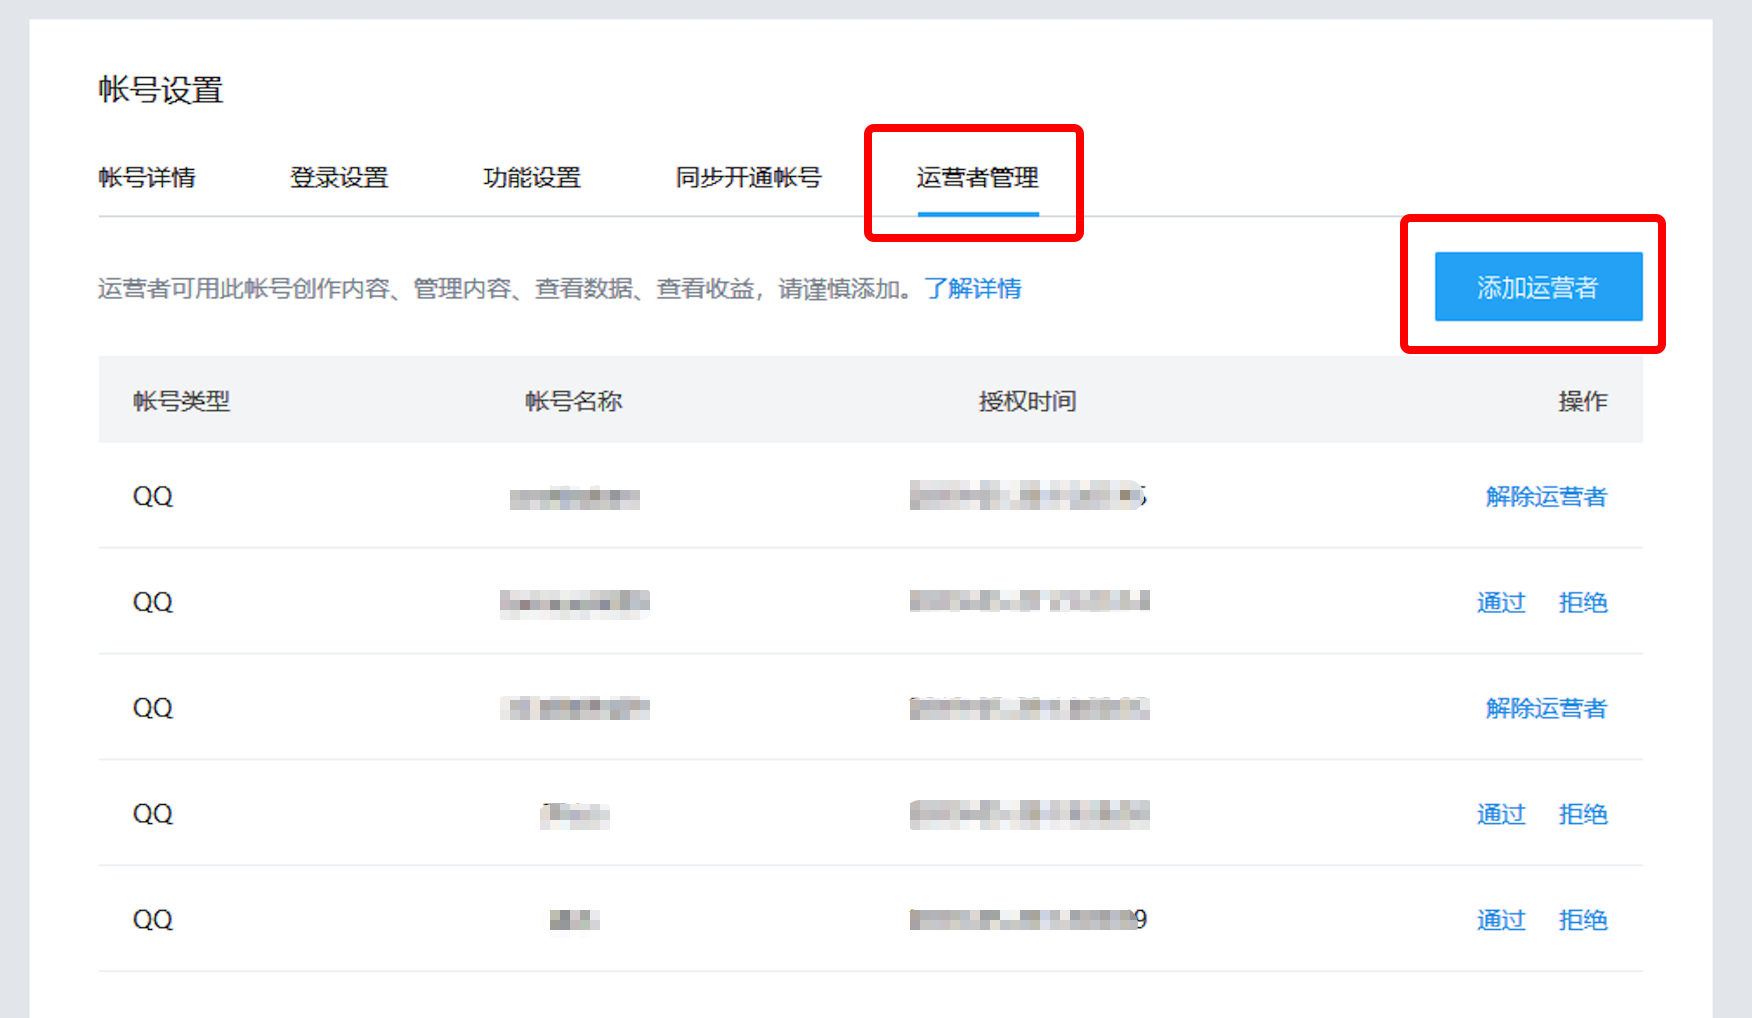Click 通过 in the second QQ row
The height and width of the screenshot is (1018, 1752).
pyautogui.click(x=1501, y=602)
